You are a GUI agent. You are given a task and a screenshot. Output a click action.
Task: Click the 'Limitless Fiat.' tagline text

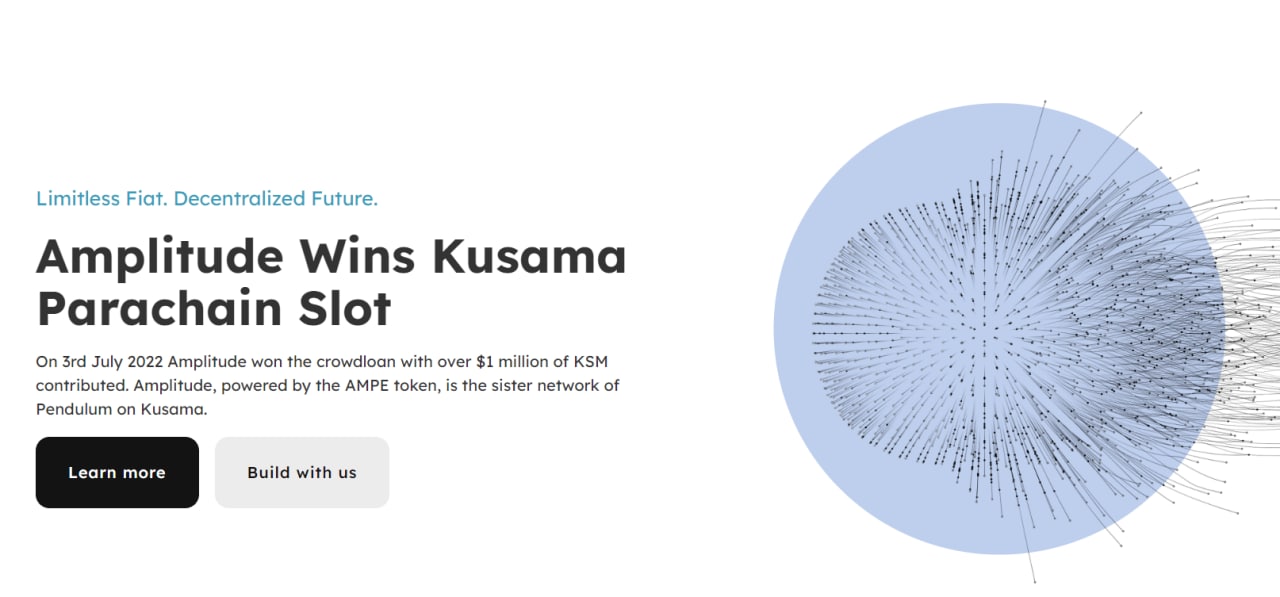click(x=101, y=198)
